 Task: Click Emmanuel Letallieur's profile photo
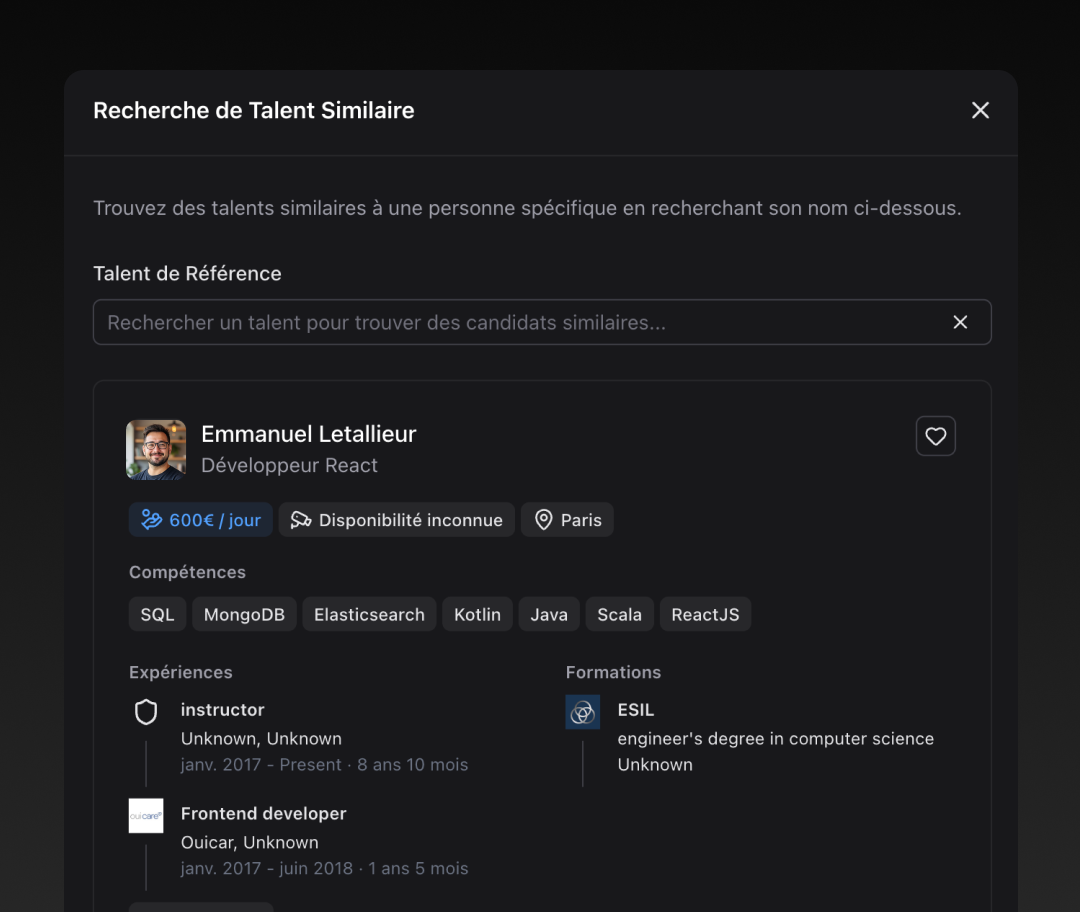pos(156,450)
